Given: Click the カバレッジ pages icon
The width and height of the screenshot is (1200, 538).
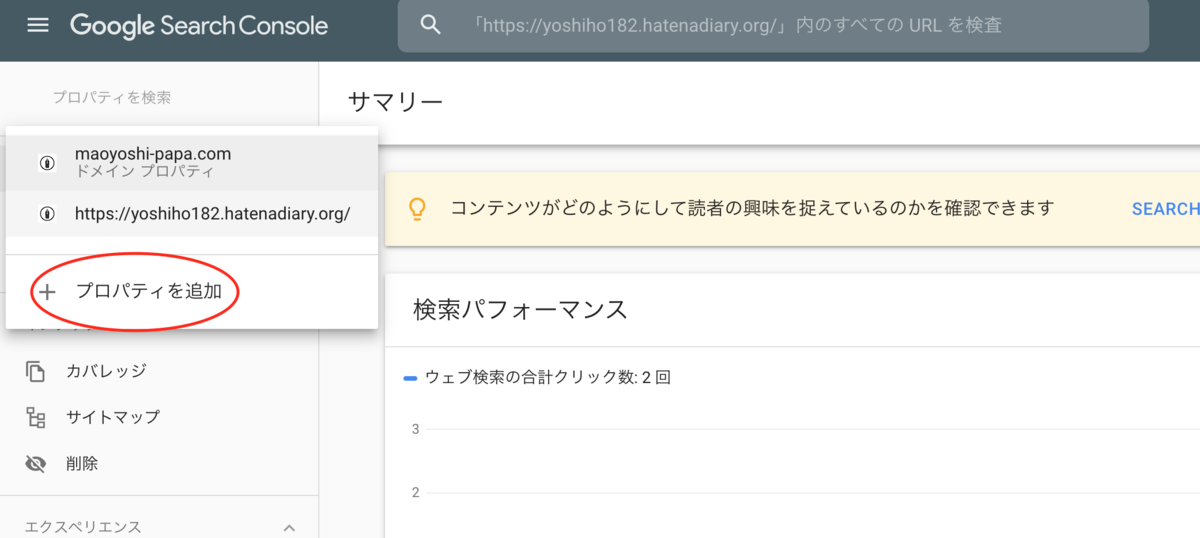Looking at the screenshot, I should [x=36, y=371].
